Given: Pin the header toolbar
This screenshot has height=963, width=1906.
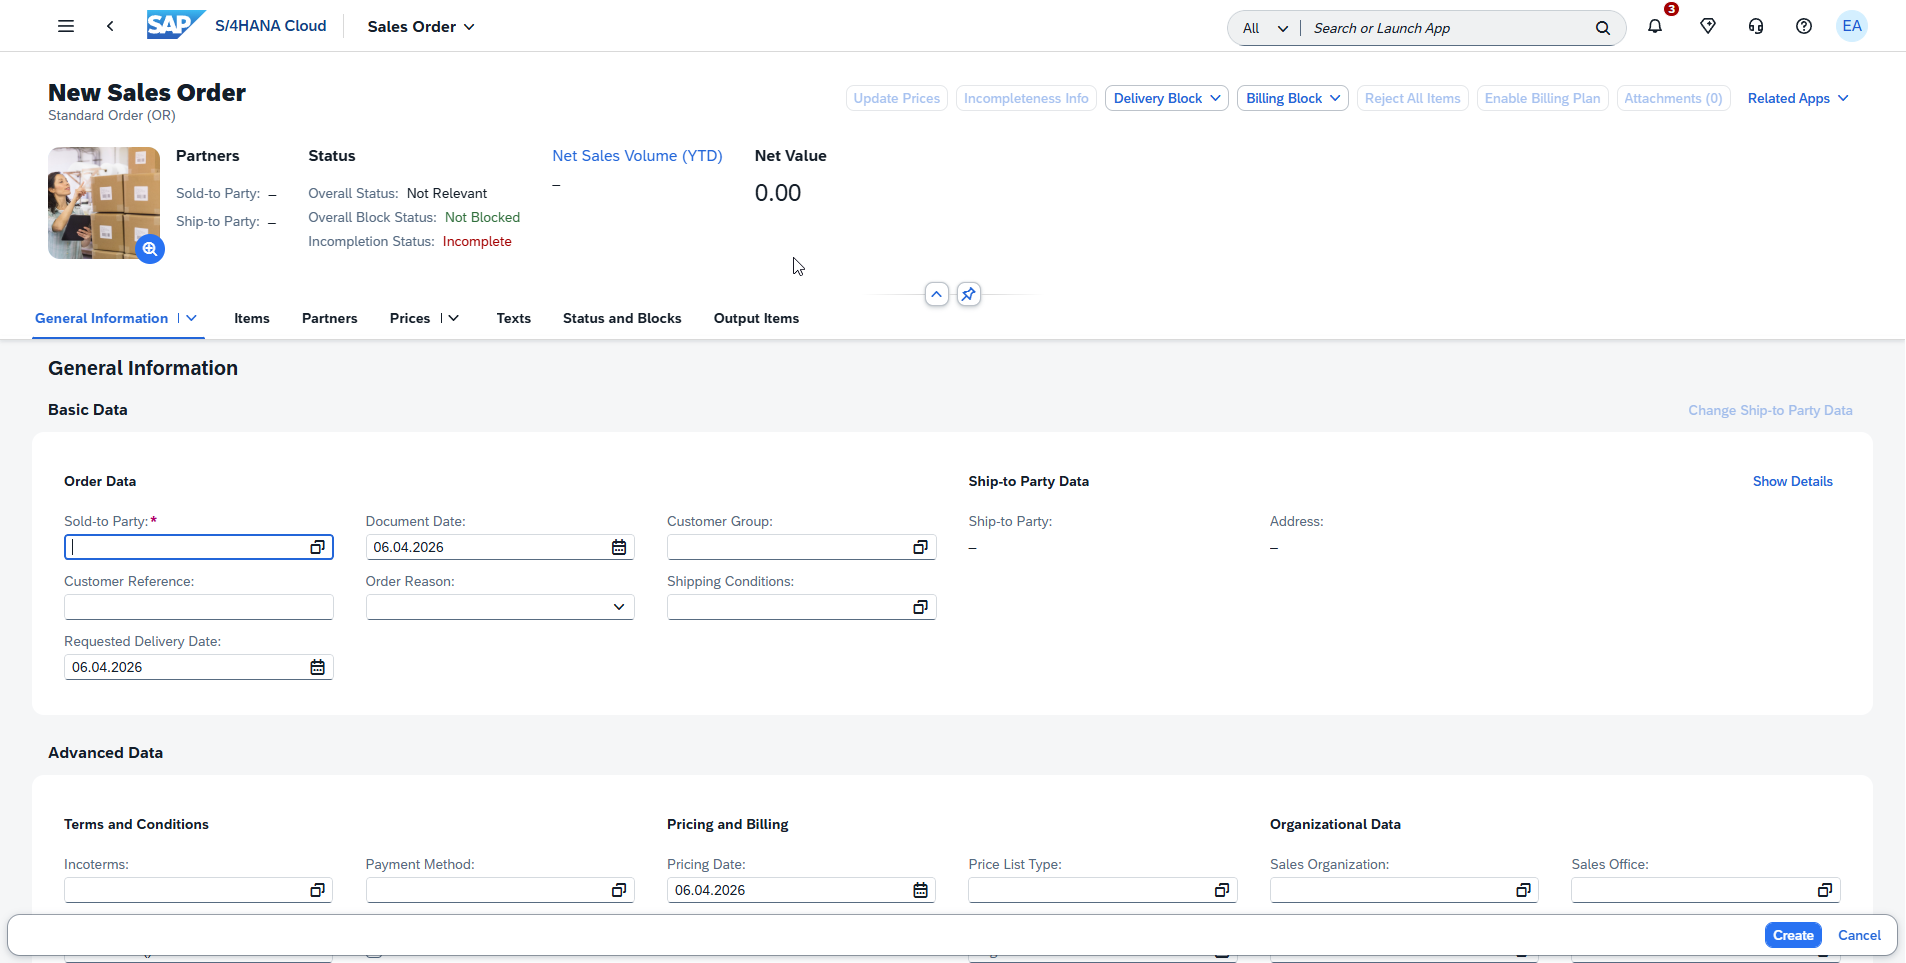Looking at the screenshot, I should (x=967, y=294).
